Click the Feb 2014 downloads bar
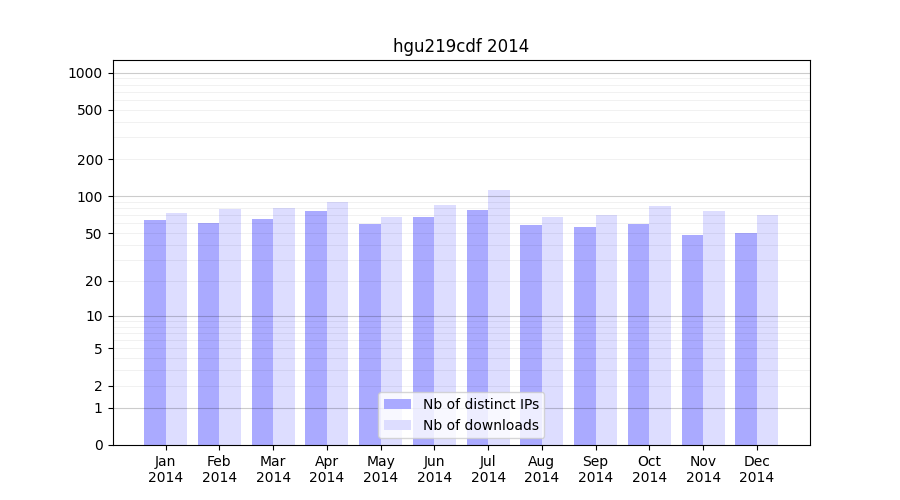Viewport: 900px width, 500px height. pyautogui.click(x=230, y=327)
